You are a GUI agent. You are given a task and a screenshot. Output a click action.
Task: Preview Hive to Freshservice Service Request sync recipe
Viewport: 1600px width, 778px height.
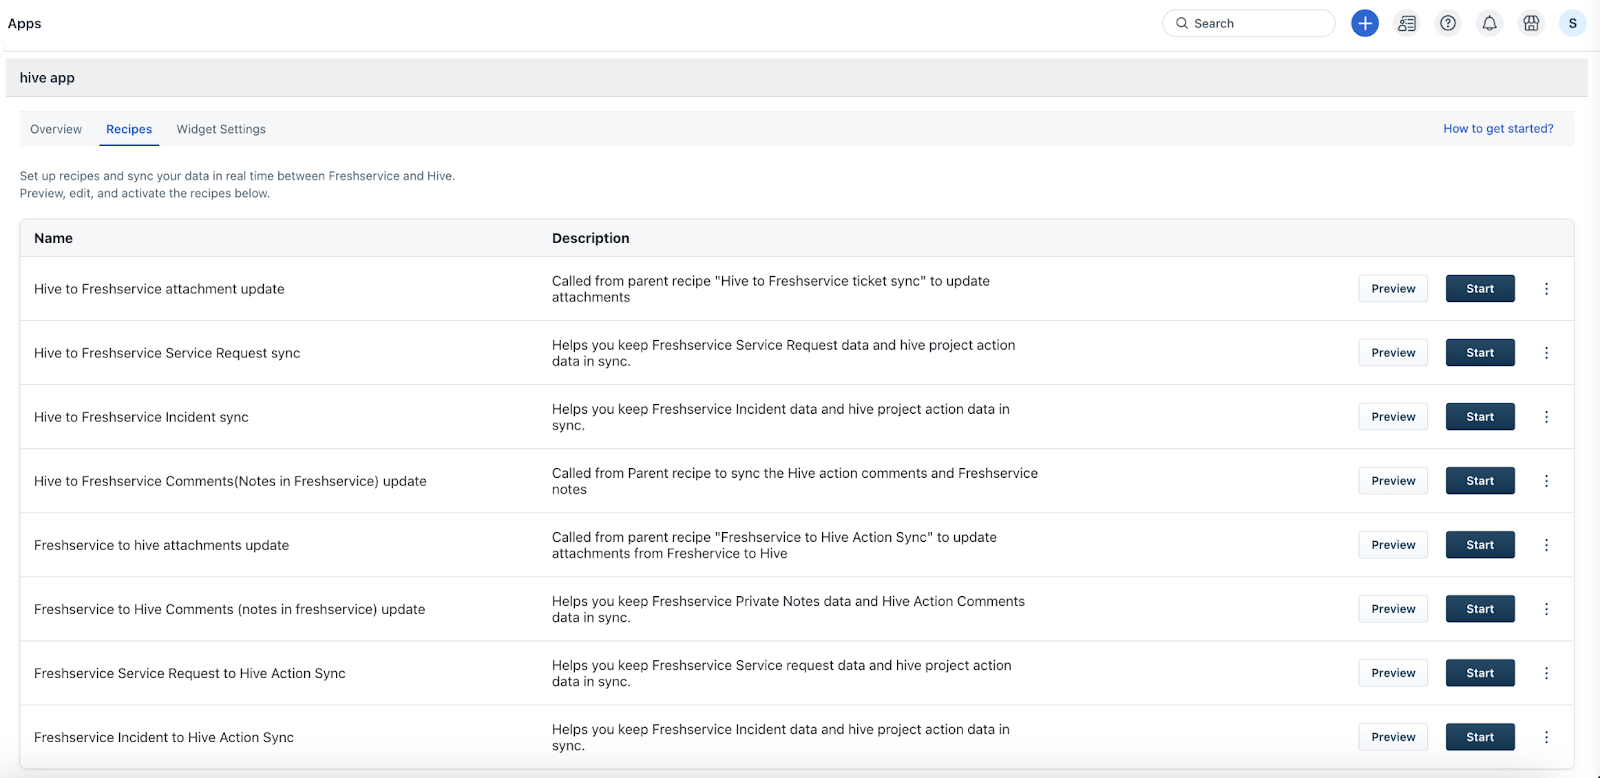coord(1393,353)
